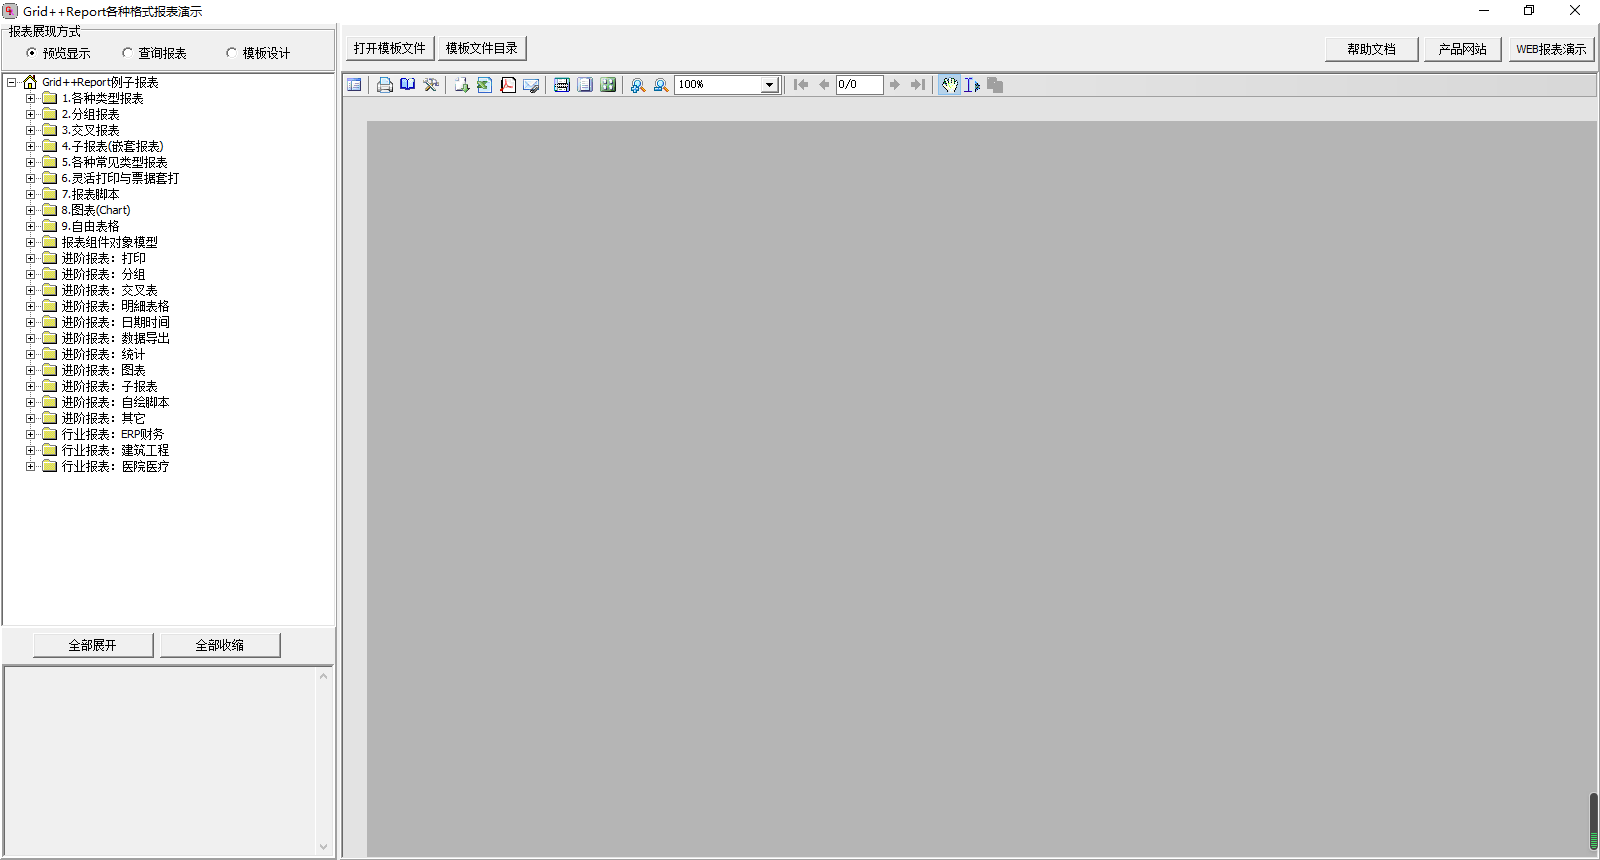Select 进阶报表：数据导出 tree item

(115, 339)
